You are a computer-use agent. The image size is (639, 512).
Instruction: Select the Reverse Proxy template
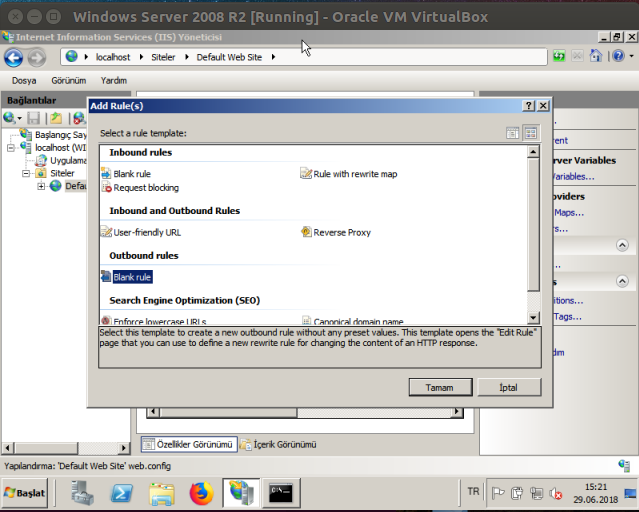click(336, 232)
